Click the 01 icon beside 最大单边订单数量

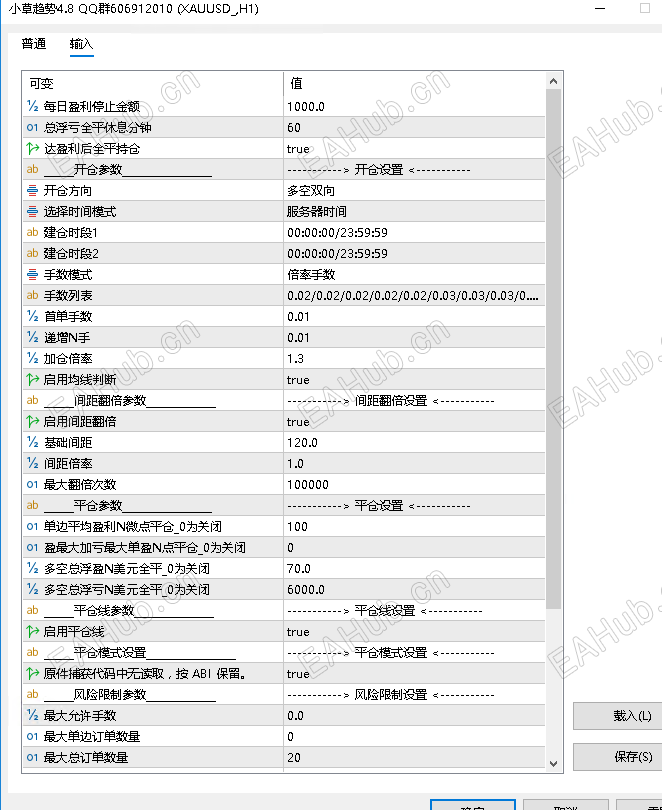(x=33, y=737)
